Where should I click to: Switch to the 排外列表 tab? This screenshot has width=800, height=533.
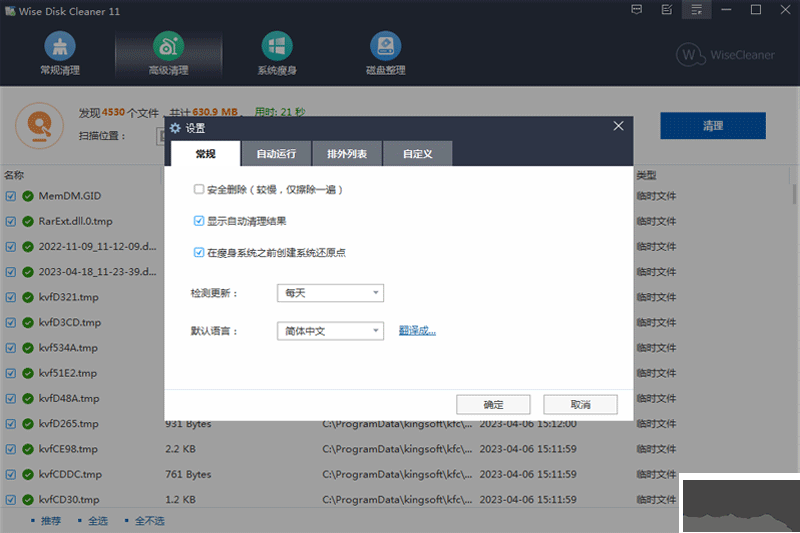coord(347,154)
